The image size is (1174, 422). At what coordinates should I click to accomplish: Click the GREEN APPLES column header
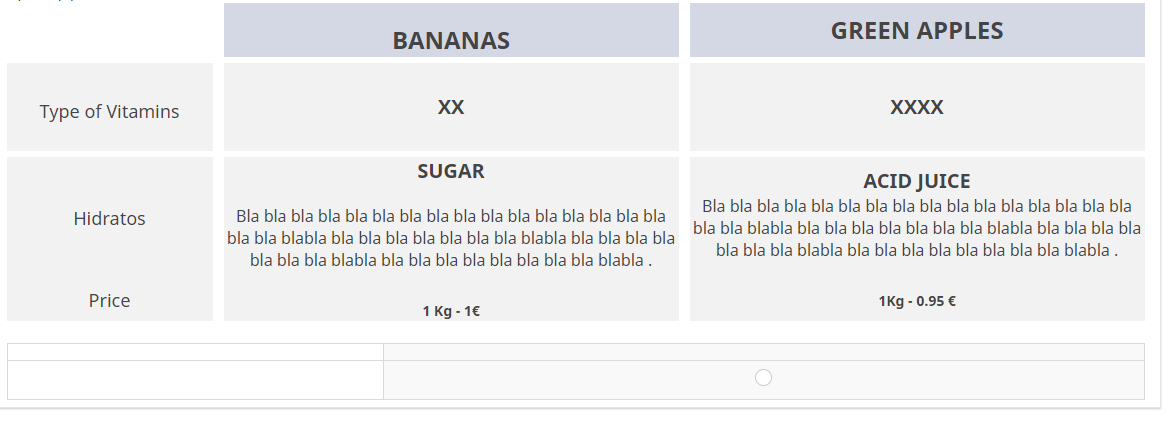917,31
